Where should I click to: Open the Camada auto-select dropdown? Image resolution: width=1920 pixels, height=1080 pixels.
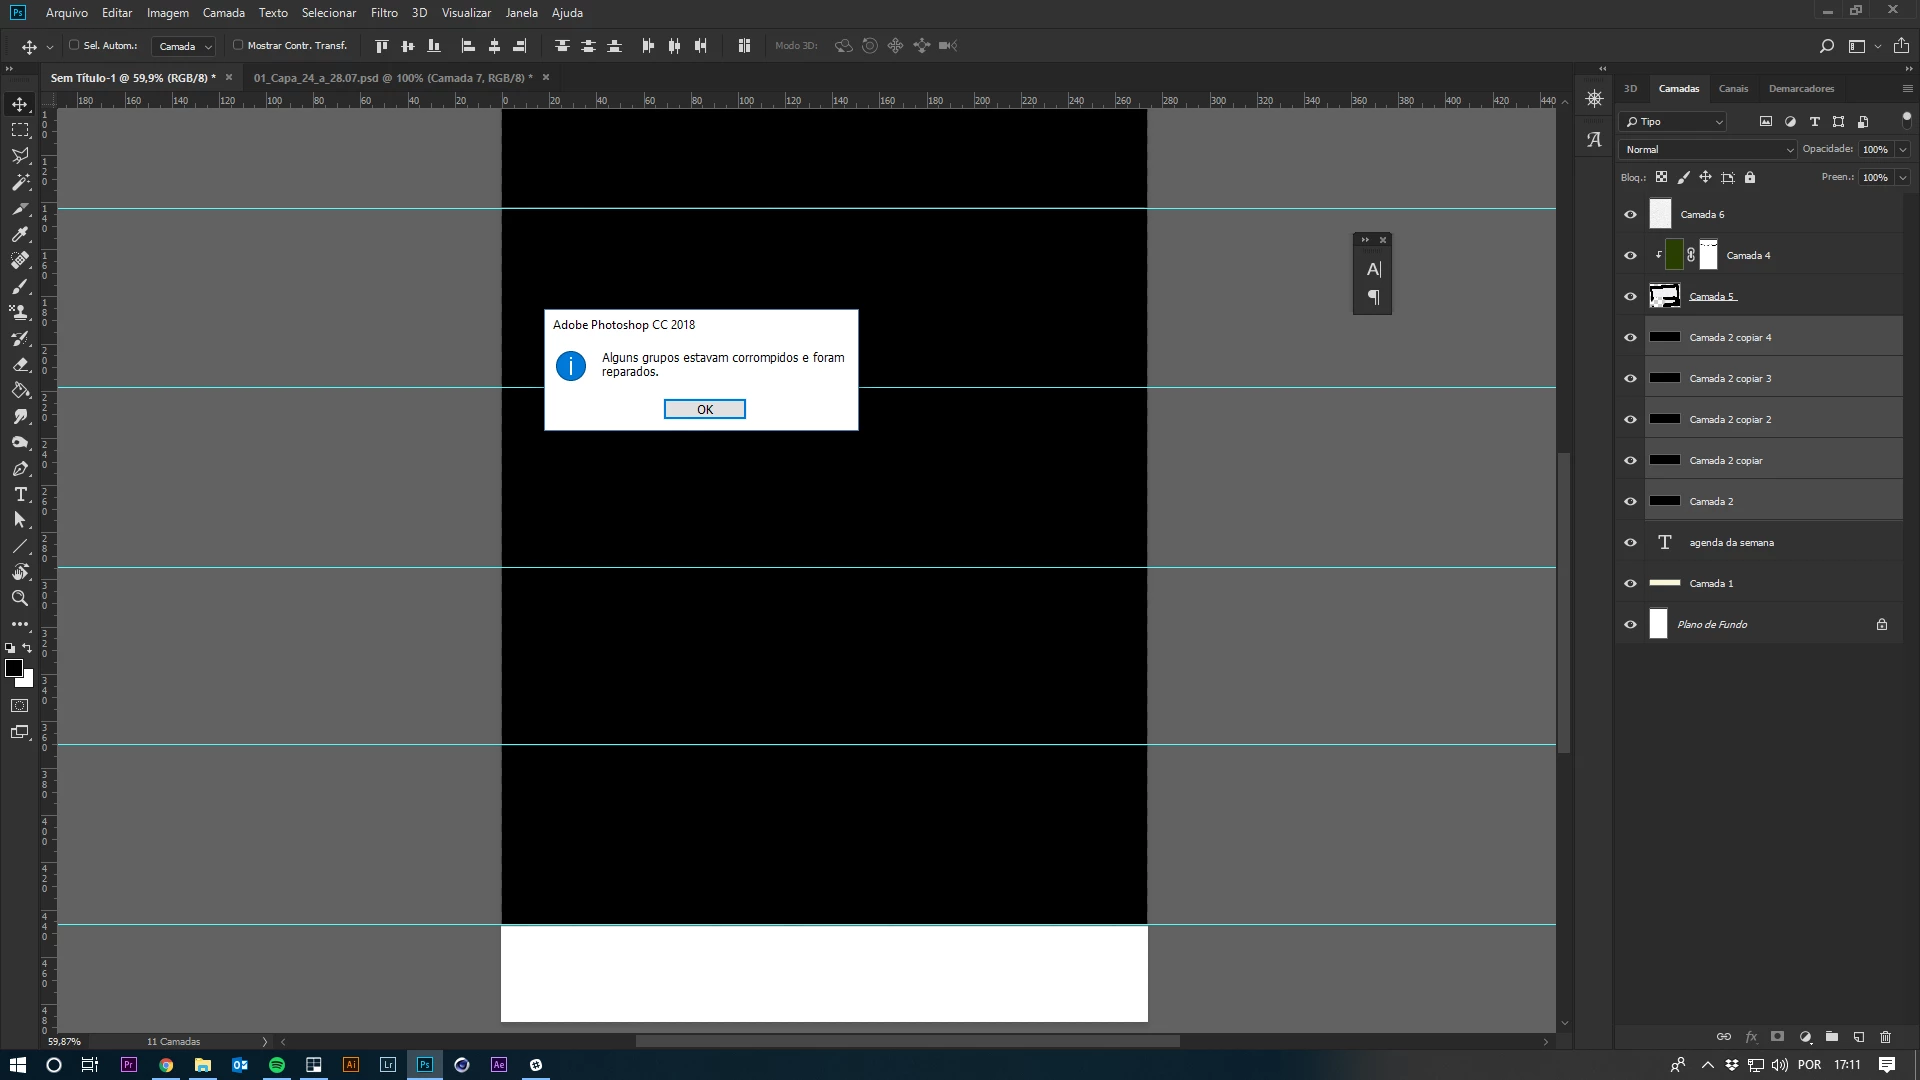(x=185, y=46)
